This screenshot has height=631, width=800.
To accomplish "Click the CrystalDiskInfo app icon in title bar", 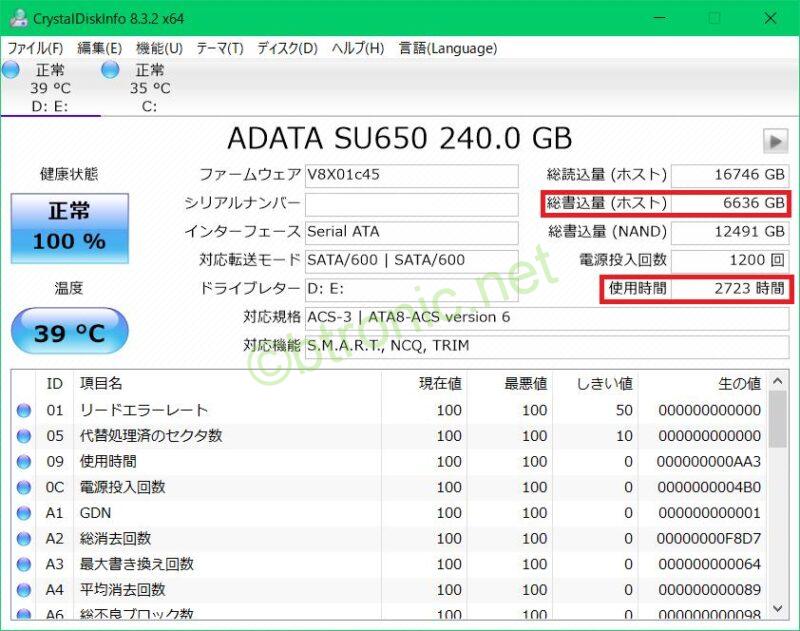I will (x=18, y=18).
